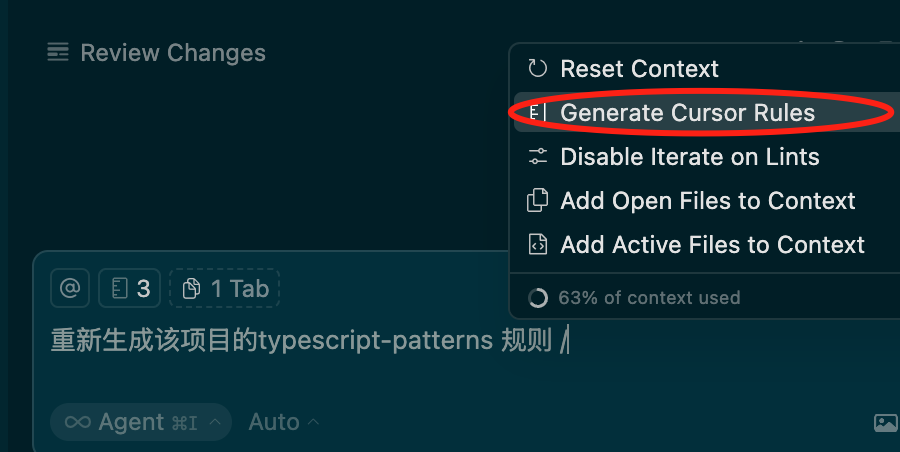Open the Agent mode selector dropdown

click(140, 422)
